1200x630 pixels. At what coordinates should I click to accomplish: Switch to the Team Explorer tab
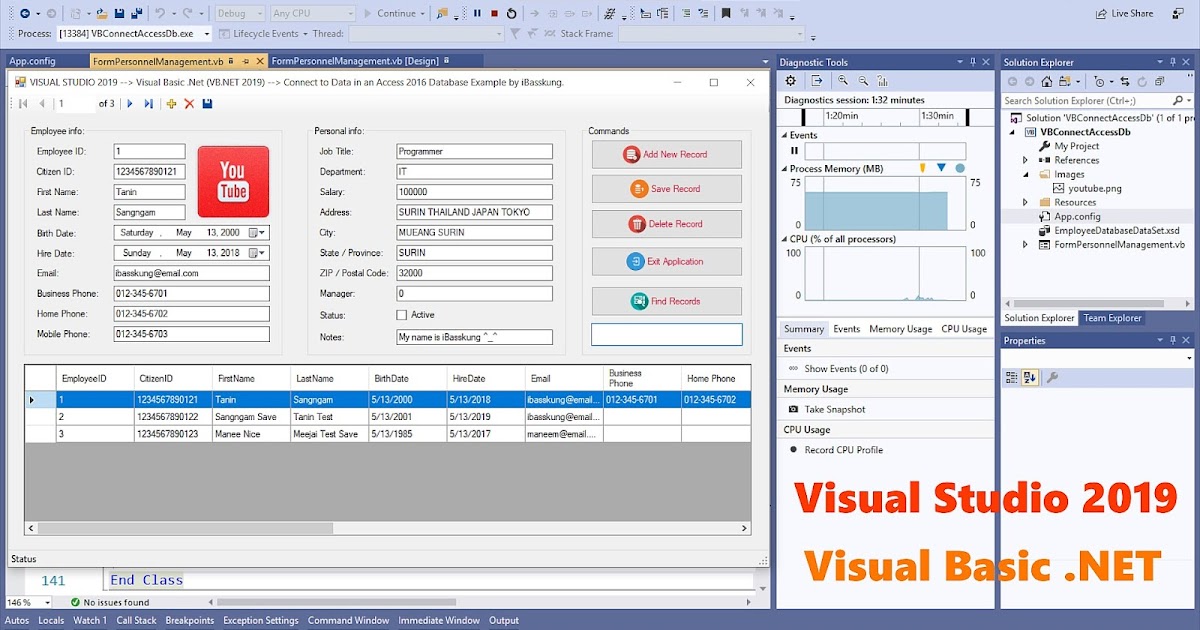(x=1112, y=318)
